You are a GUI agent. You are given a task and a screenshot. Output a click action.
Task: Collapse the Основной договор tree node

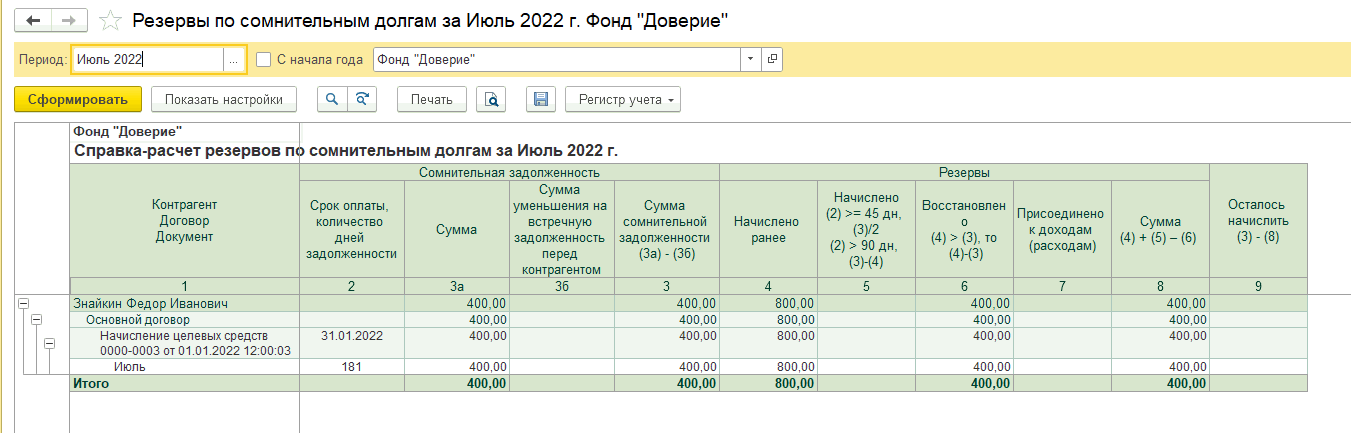tap(36, 320)
